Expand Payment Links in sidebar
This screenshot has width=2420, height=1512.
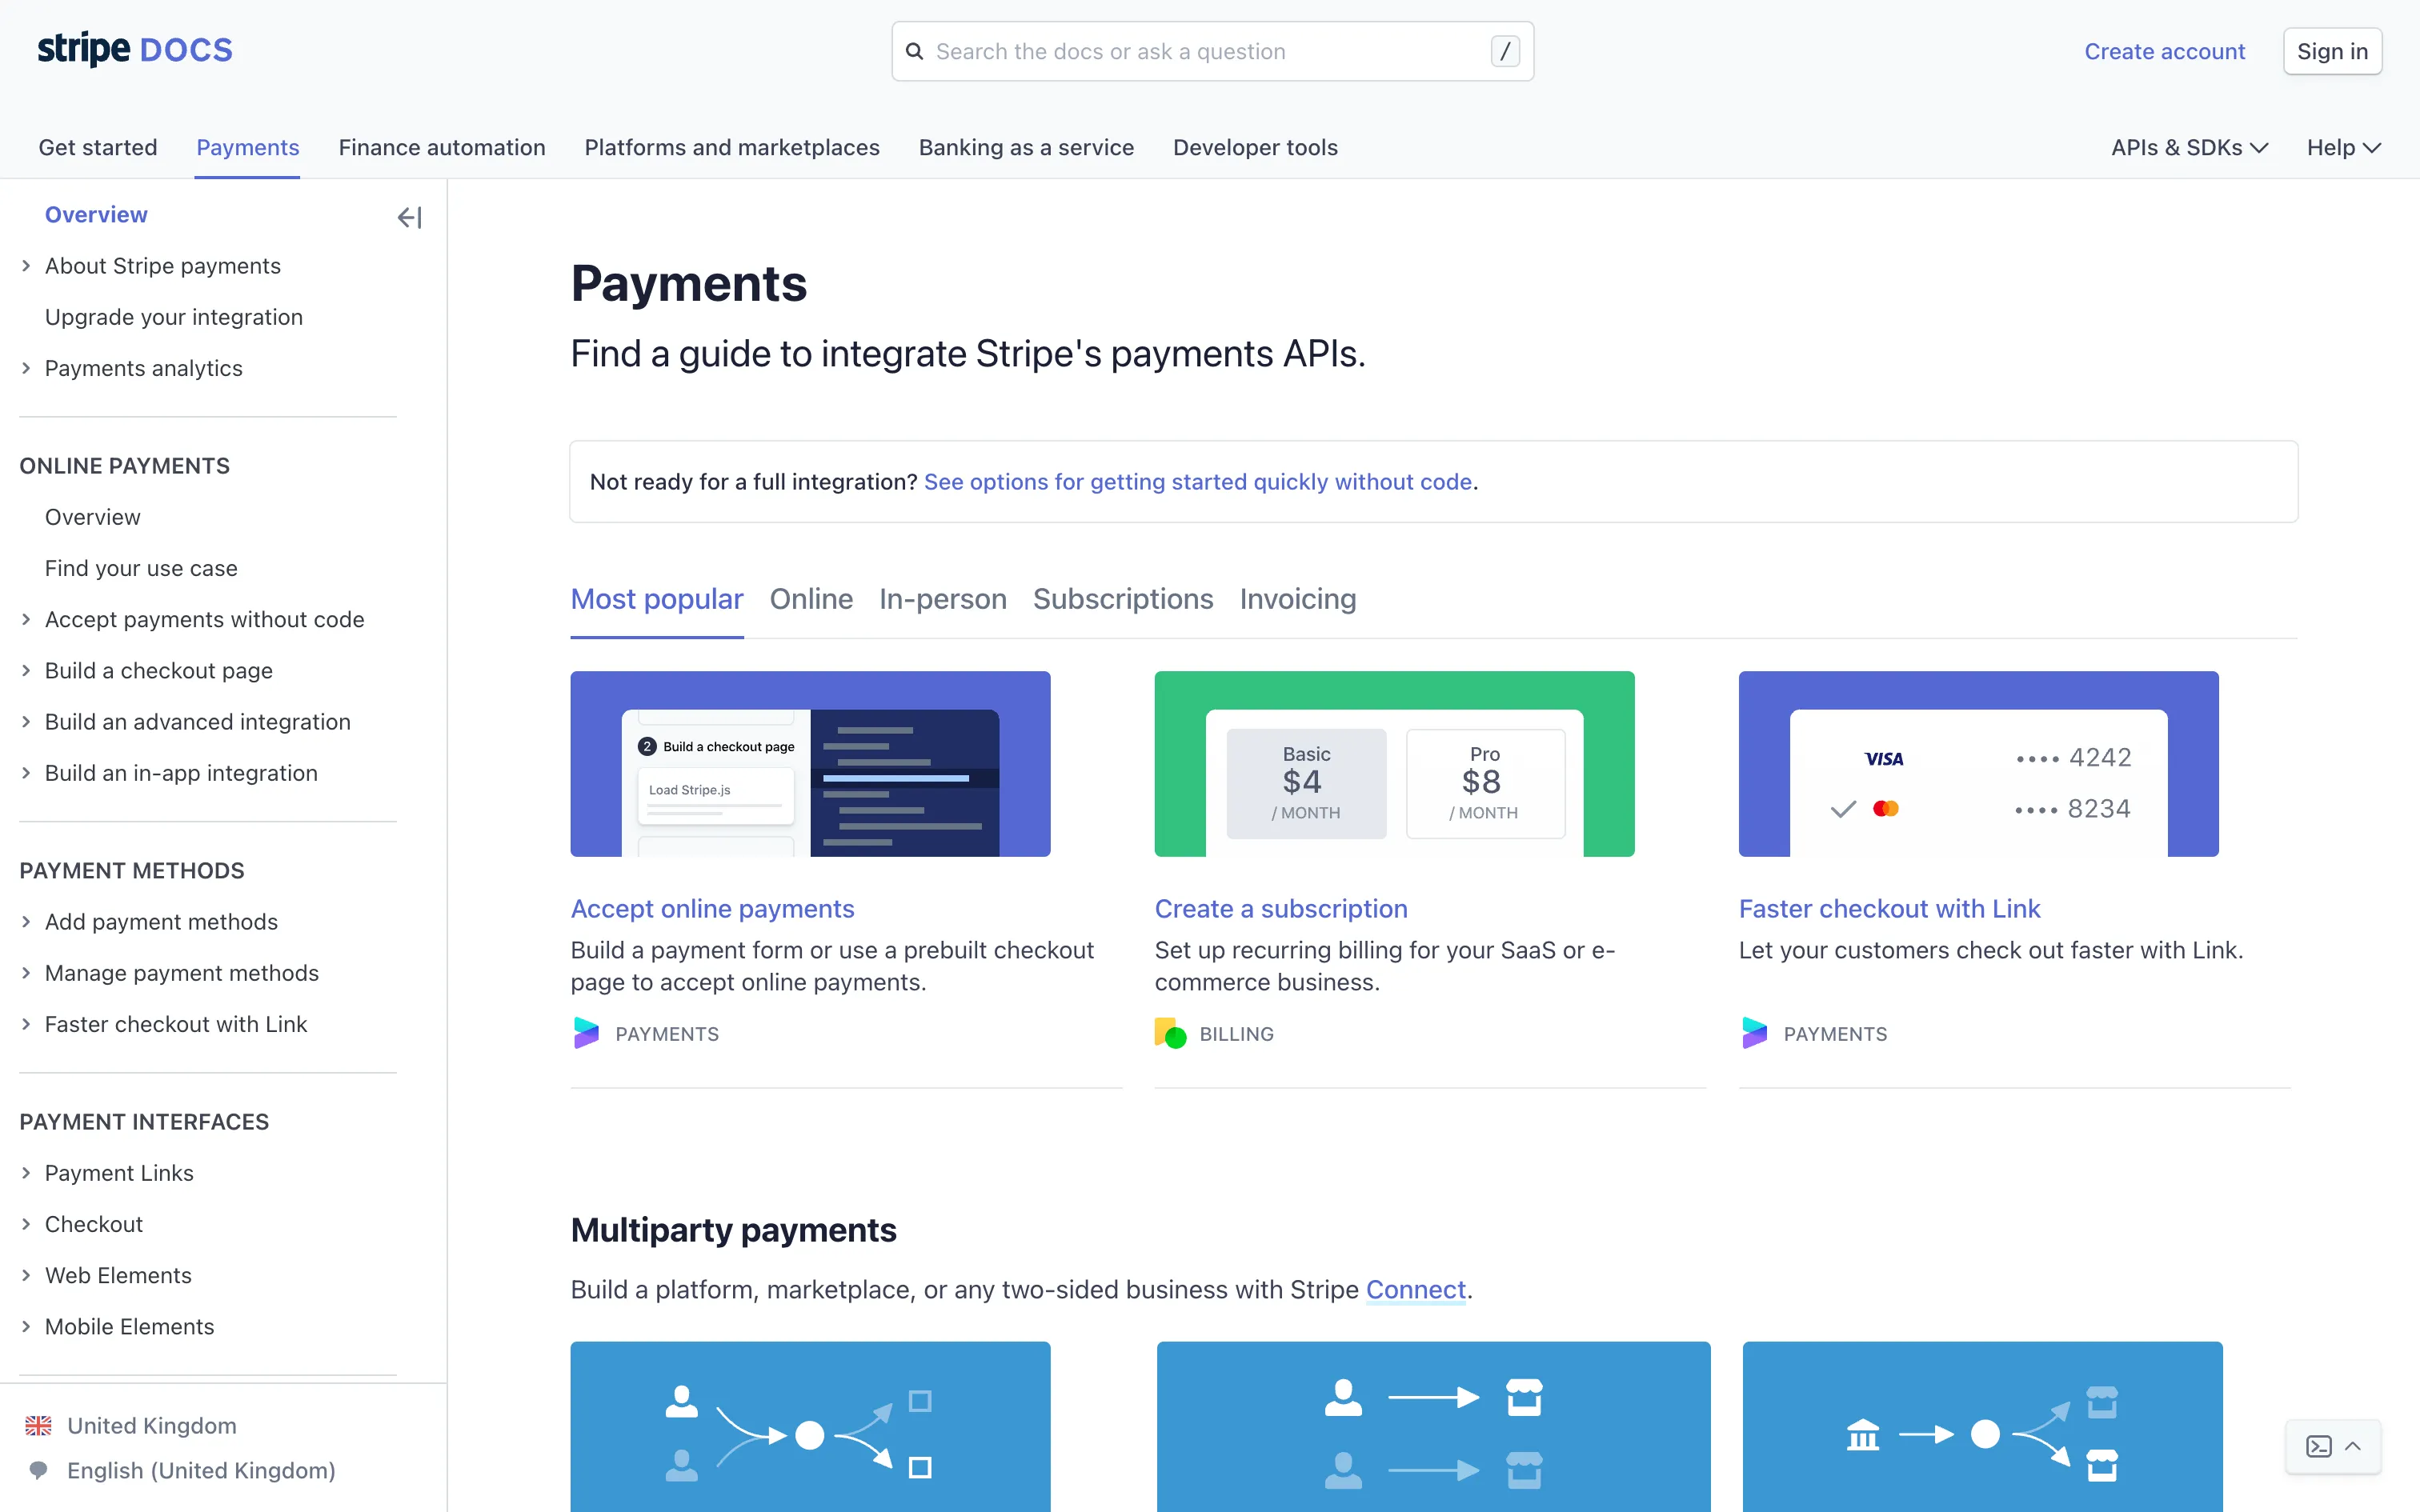26,1173
